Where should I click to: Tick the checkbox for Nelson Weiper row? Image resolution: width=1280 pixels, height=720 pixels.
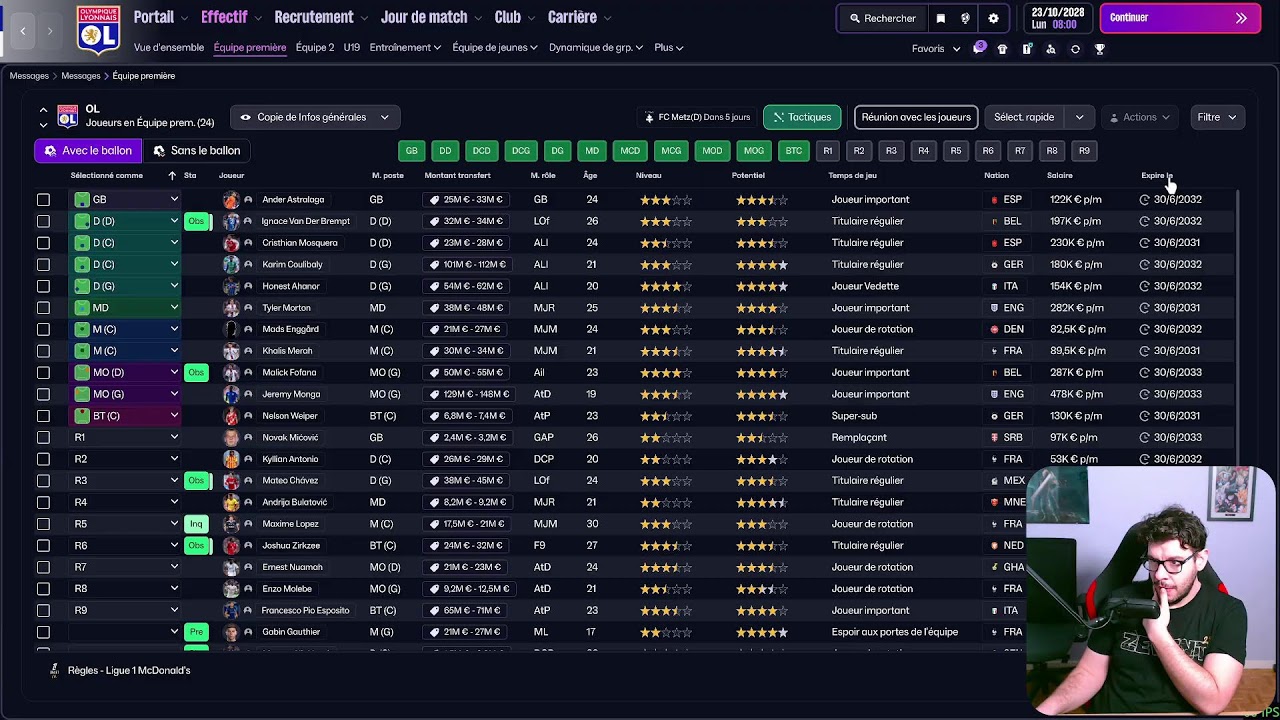(43, 416)
